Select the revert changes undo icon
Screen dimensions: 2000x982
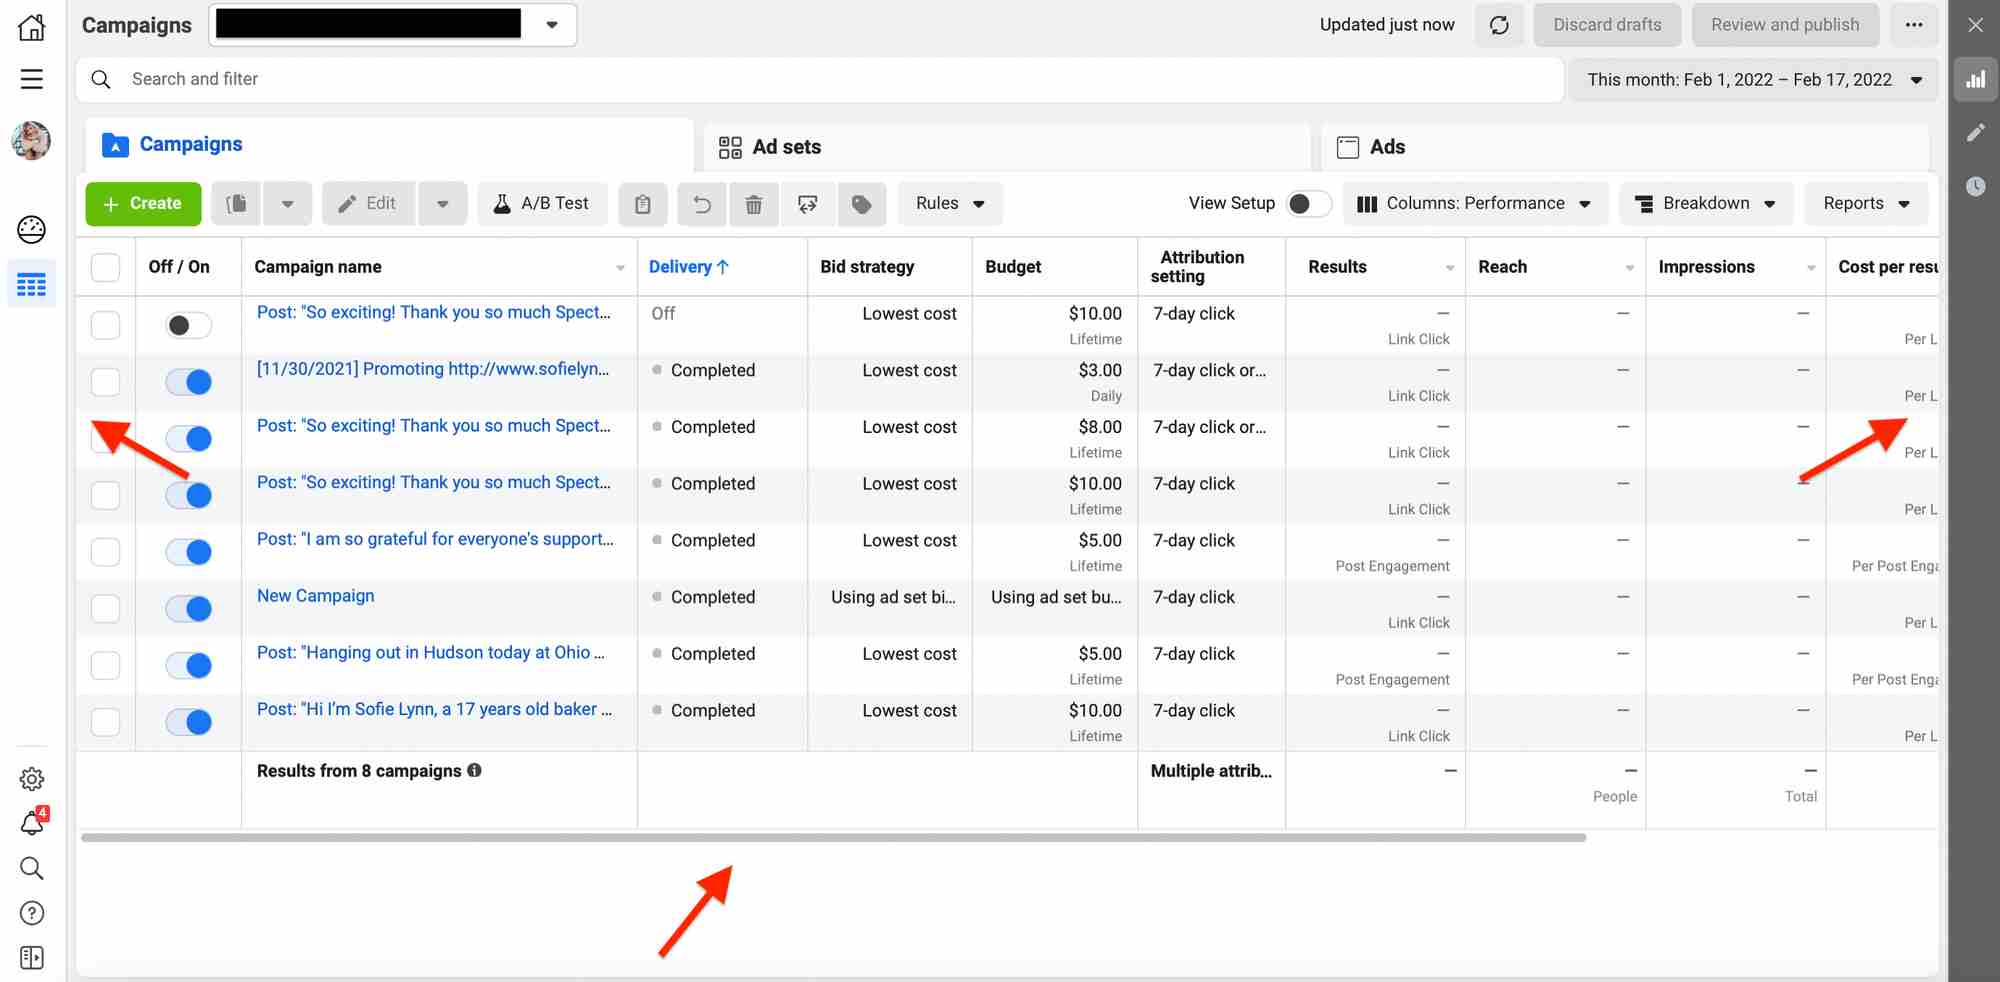point(701,203)
